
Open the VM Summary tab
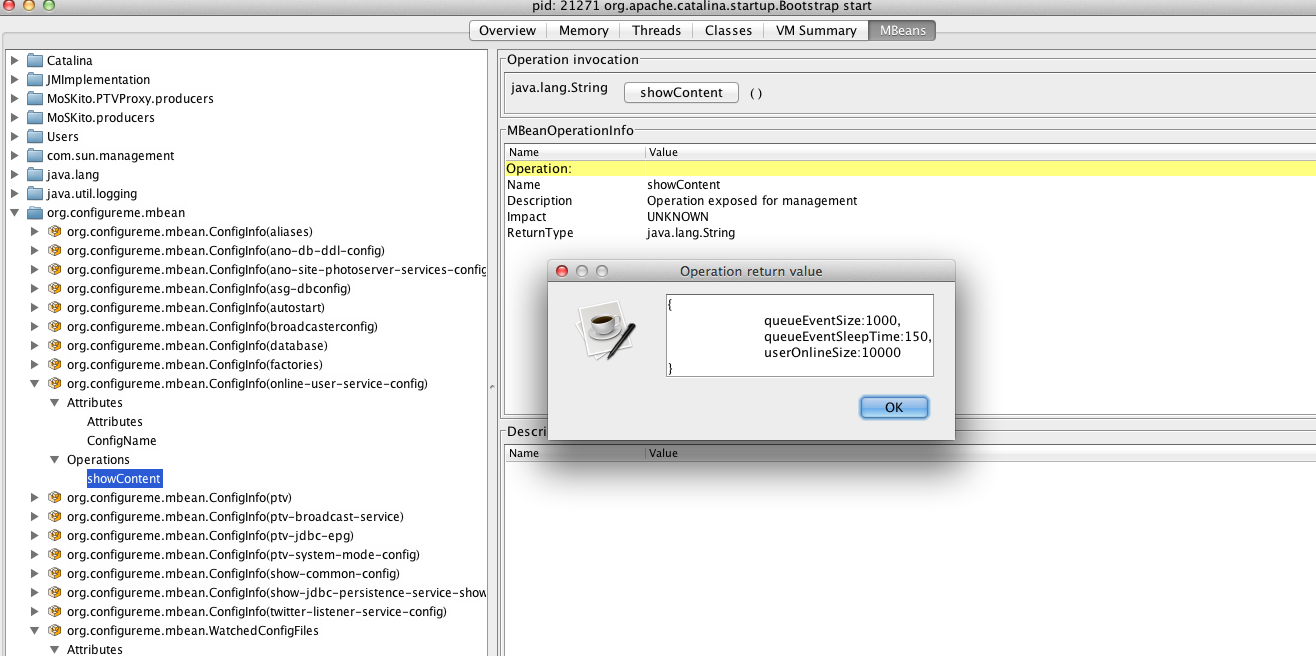(816, 30)
